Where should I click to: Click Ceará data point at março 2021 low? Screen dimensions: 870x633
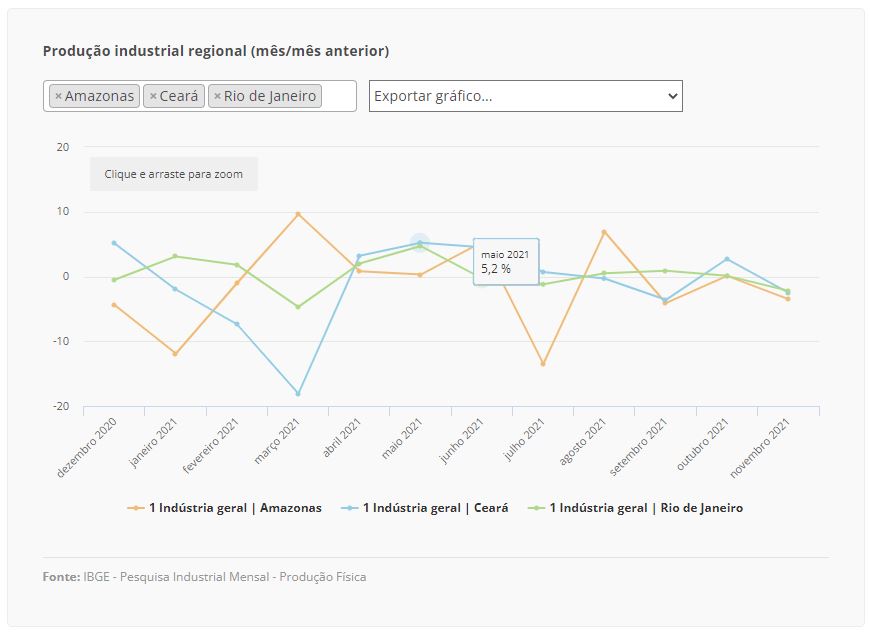298,394
